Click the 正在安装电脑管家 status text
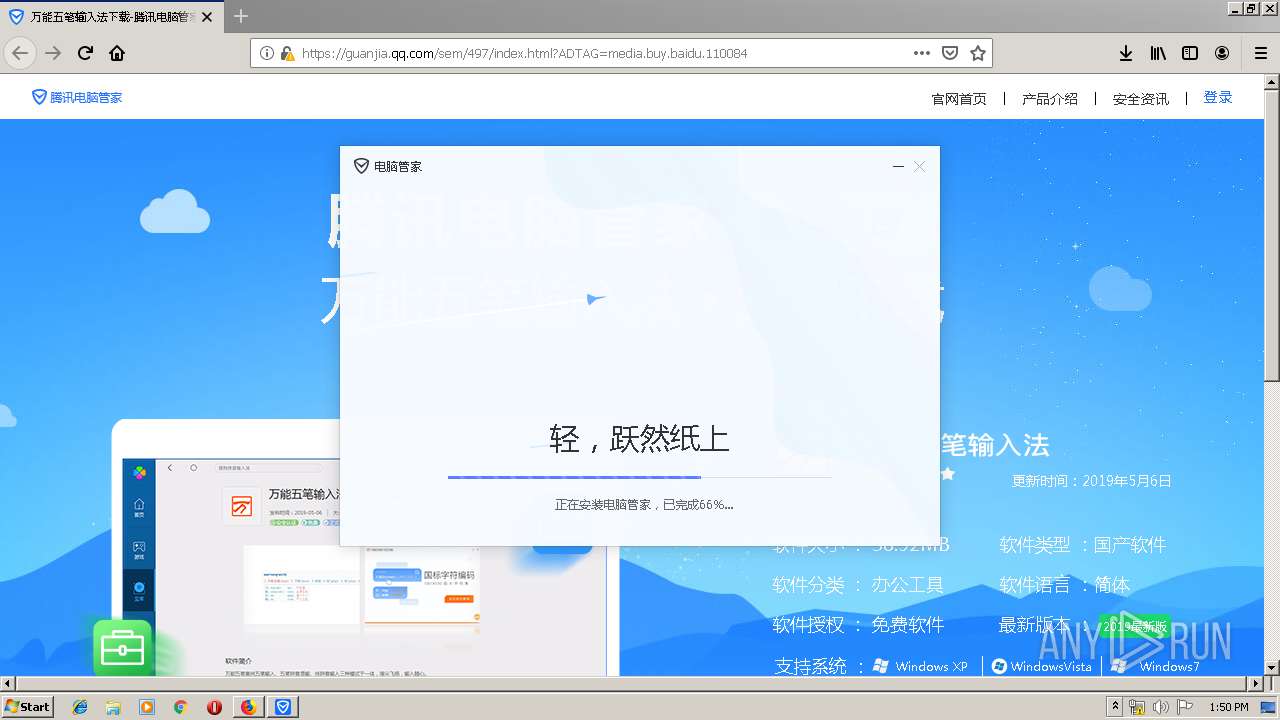This screenshot has height=720, width=1280. pyautogui.click(x=644, y=505)
